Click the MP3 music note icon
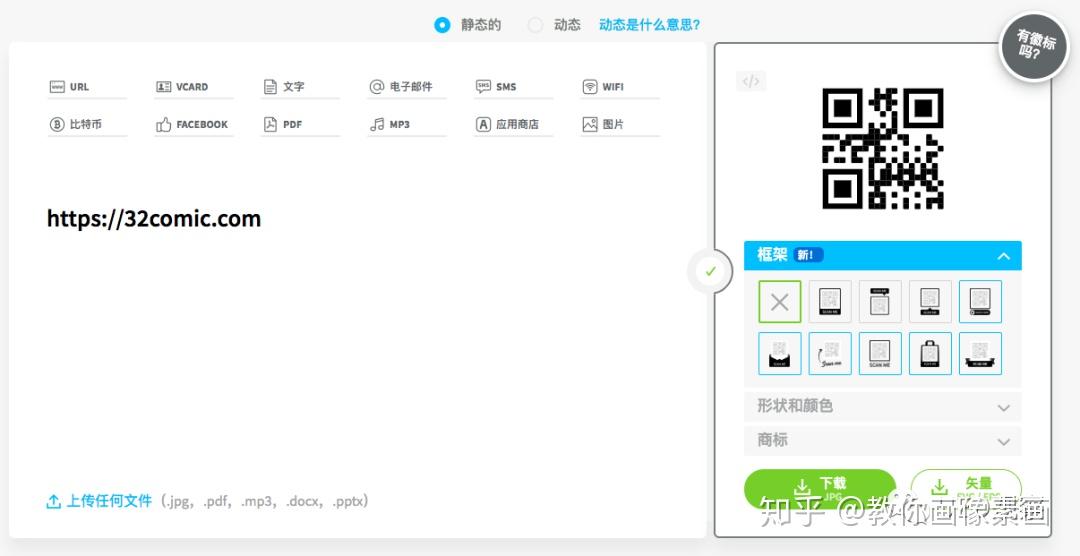The height and width of the screenshot is (556, 1080). (x=377, y=125)
